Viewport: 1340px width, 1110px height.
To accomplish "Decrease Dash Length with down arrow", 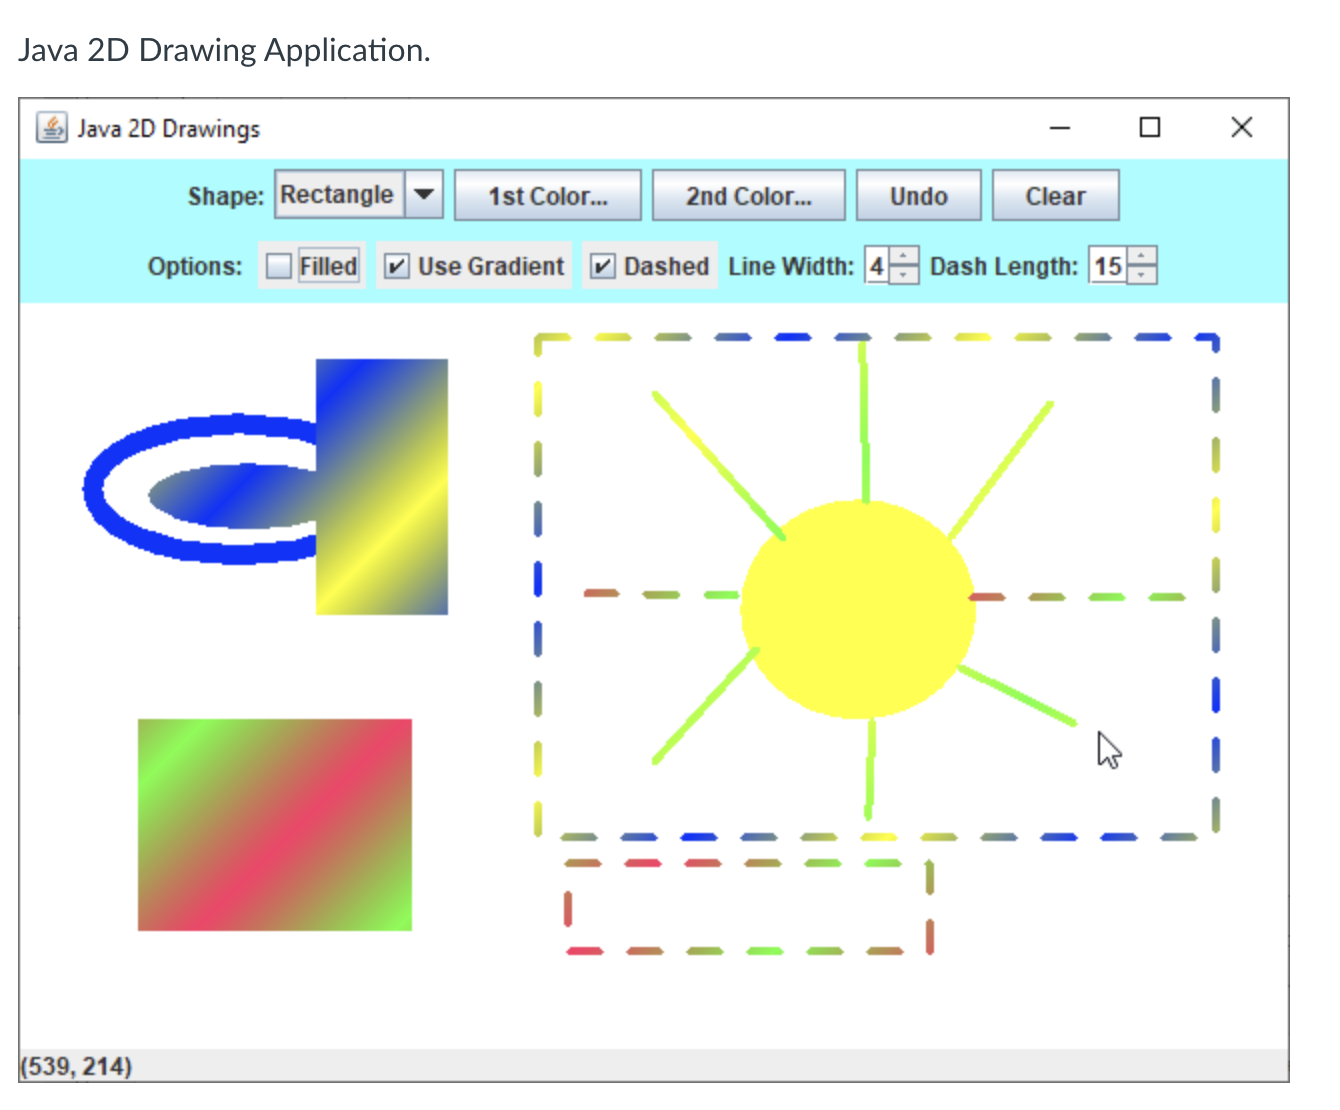I will click(x=1142, y=275).
